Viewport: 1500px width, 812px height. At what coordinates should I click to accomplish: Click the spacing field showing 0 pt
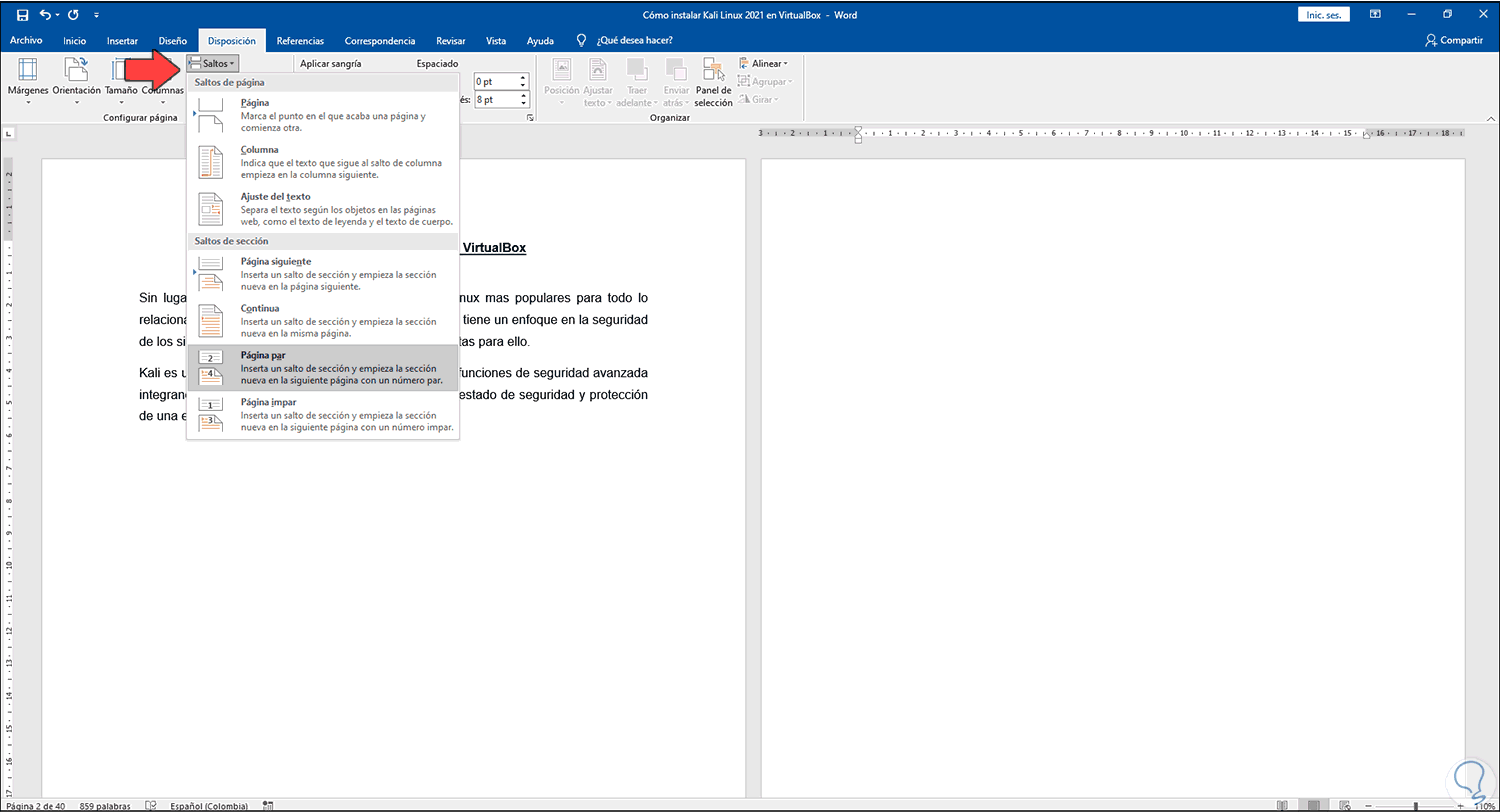(x=495, y=81)
